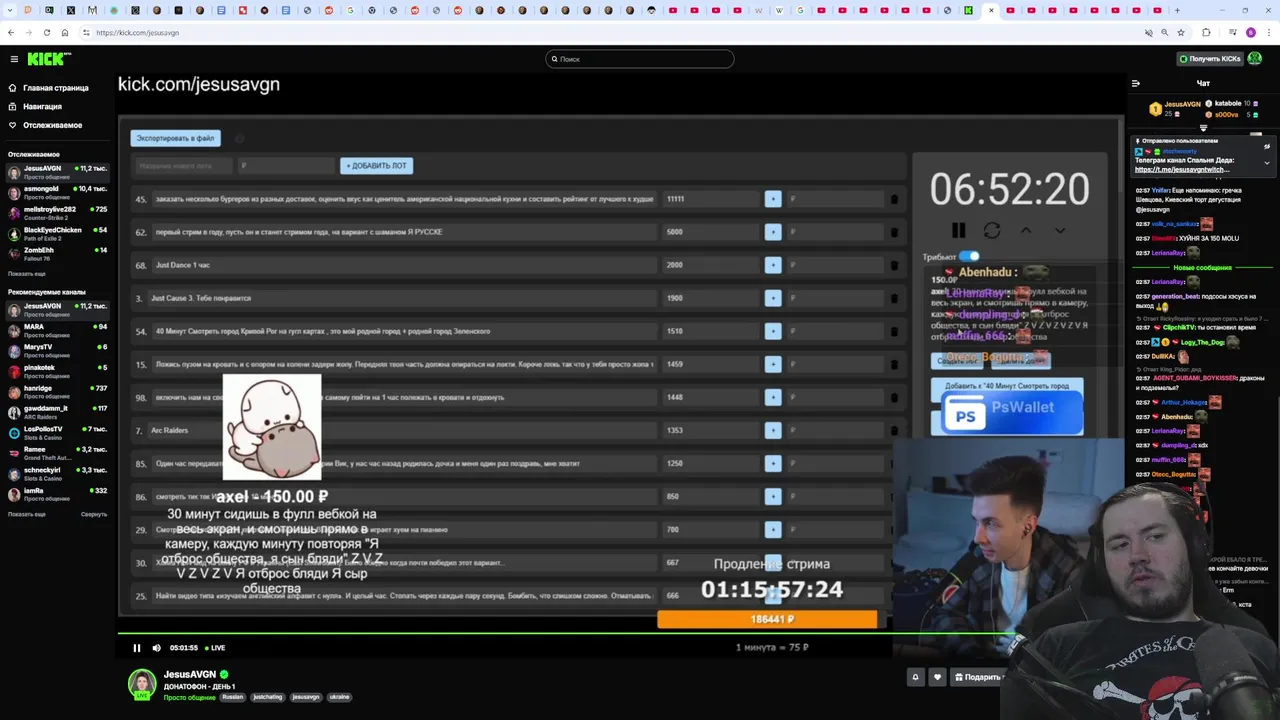
Task: Click plus button on lot 54 row
Action: coord(772,331)
